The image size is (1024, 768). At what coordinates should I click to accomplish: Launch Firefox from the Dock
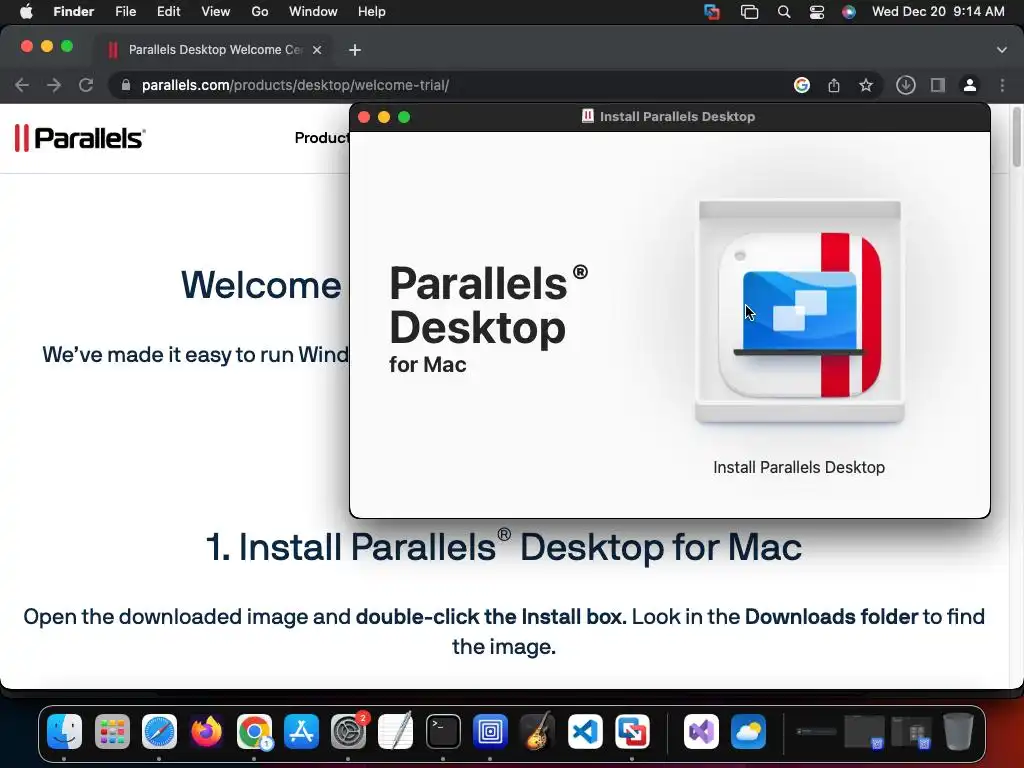[x=206, y=731]
